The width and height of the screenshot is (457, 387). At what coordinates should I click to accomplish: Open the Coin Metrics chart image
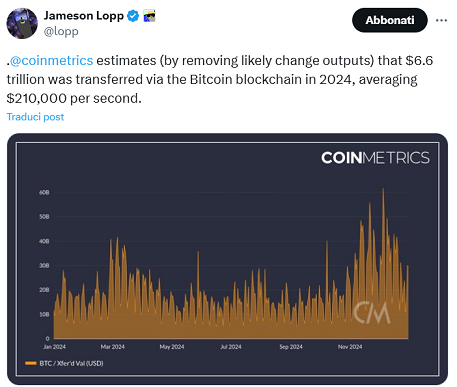coord(227,259)
